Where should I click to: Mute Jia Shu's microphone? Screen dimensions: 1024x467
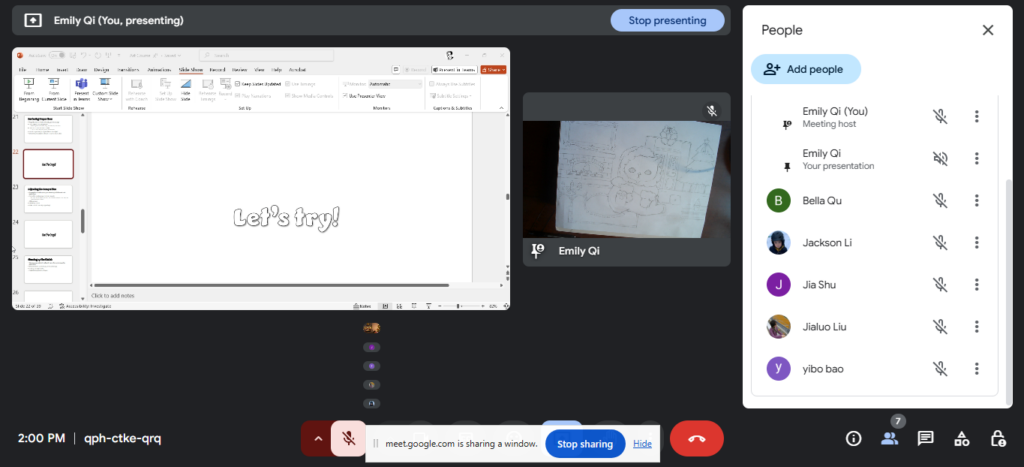(940, 285)
